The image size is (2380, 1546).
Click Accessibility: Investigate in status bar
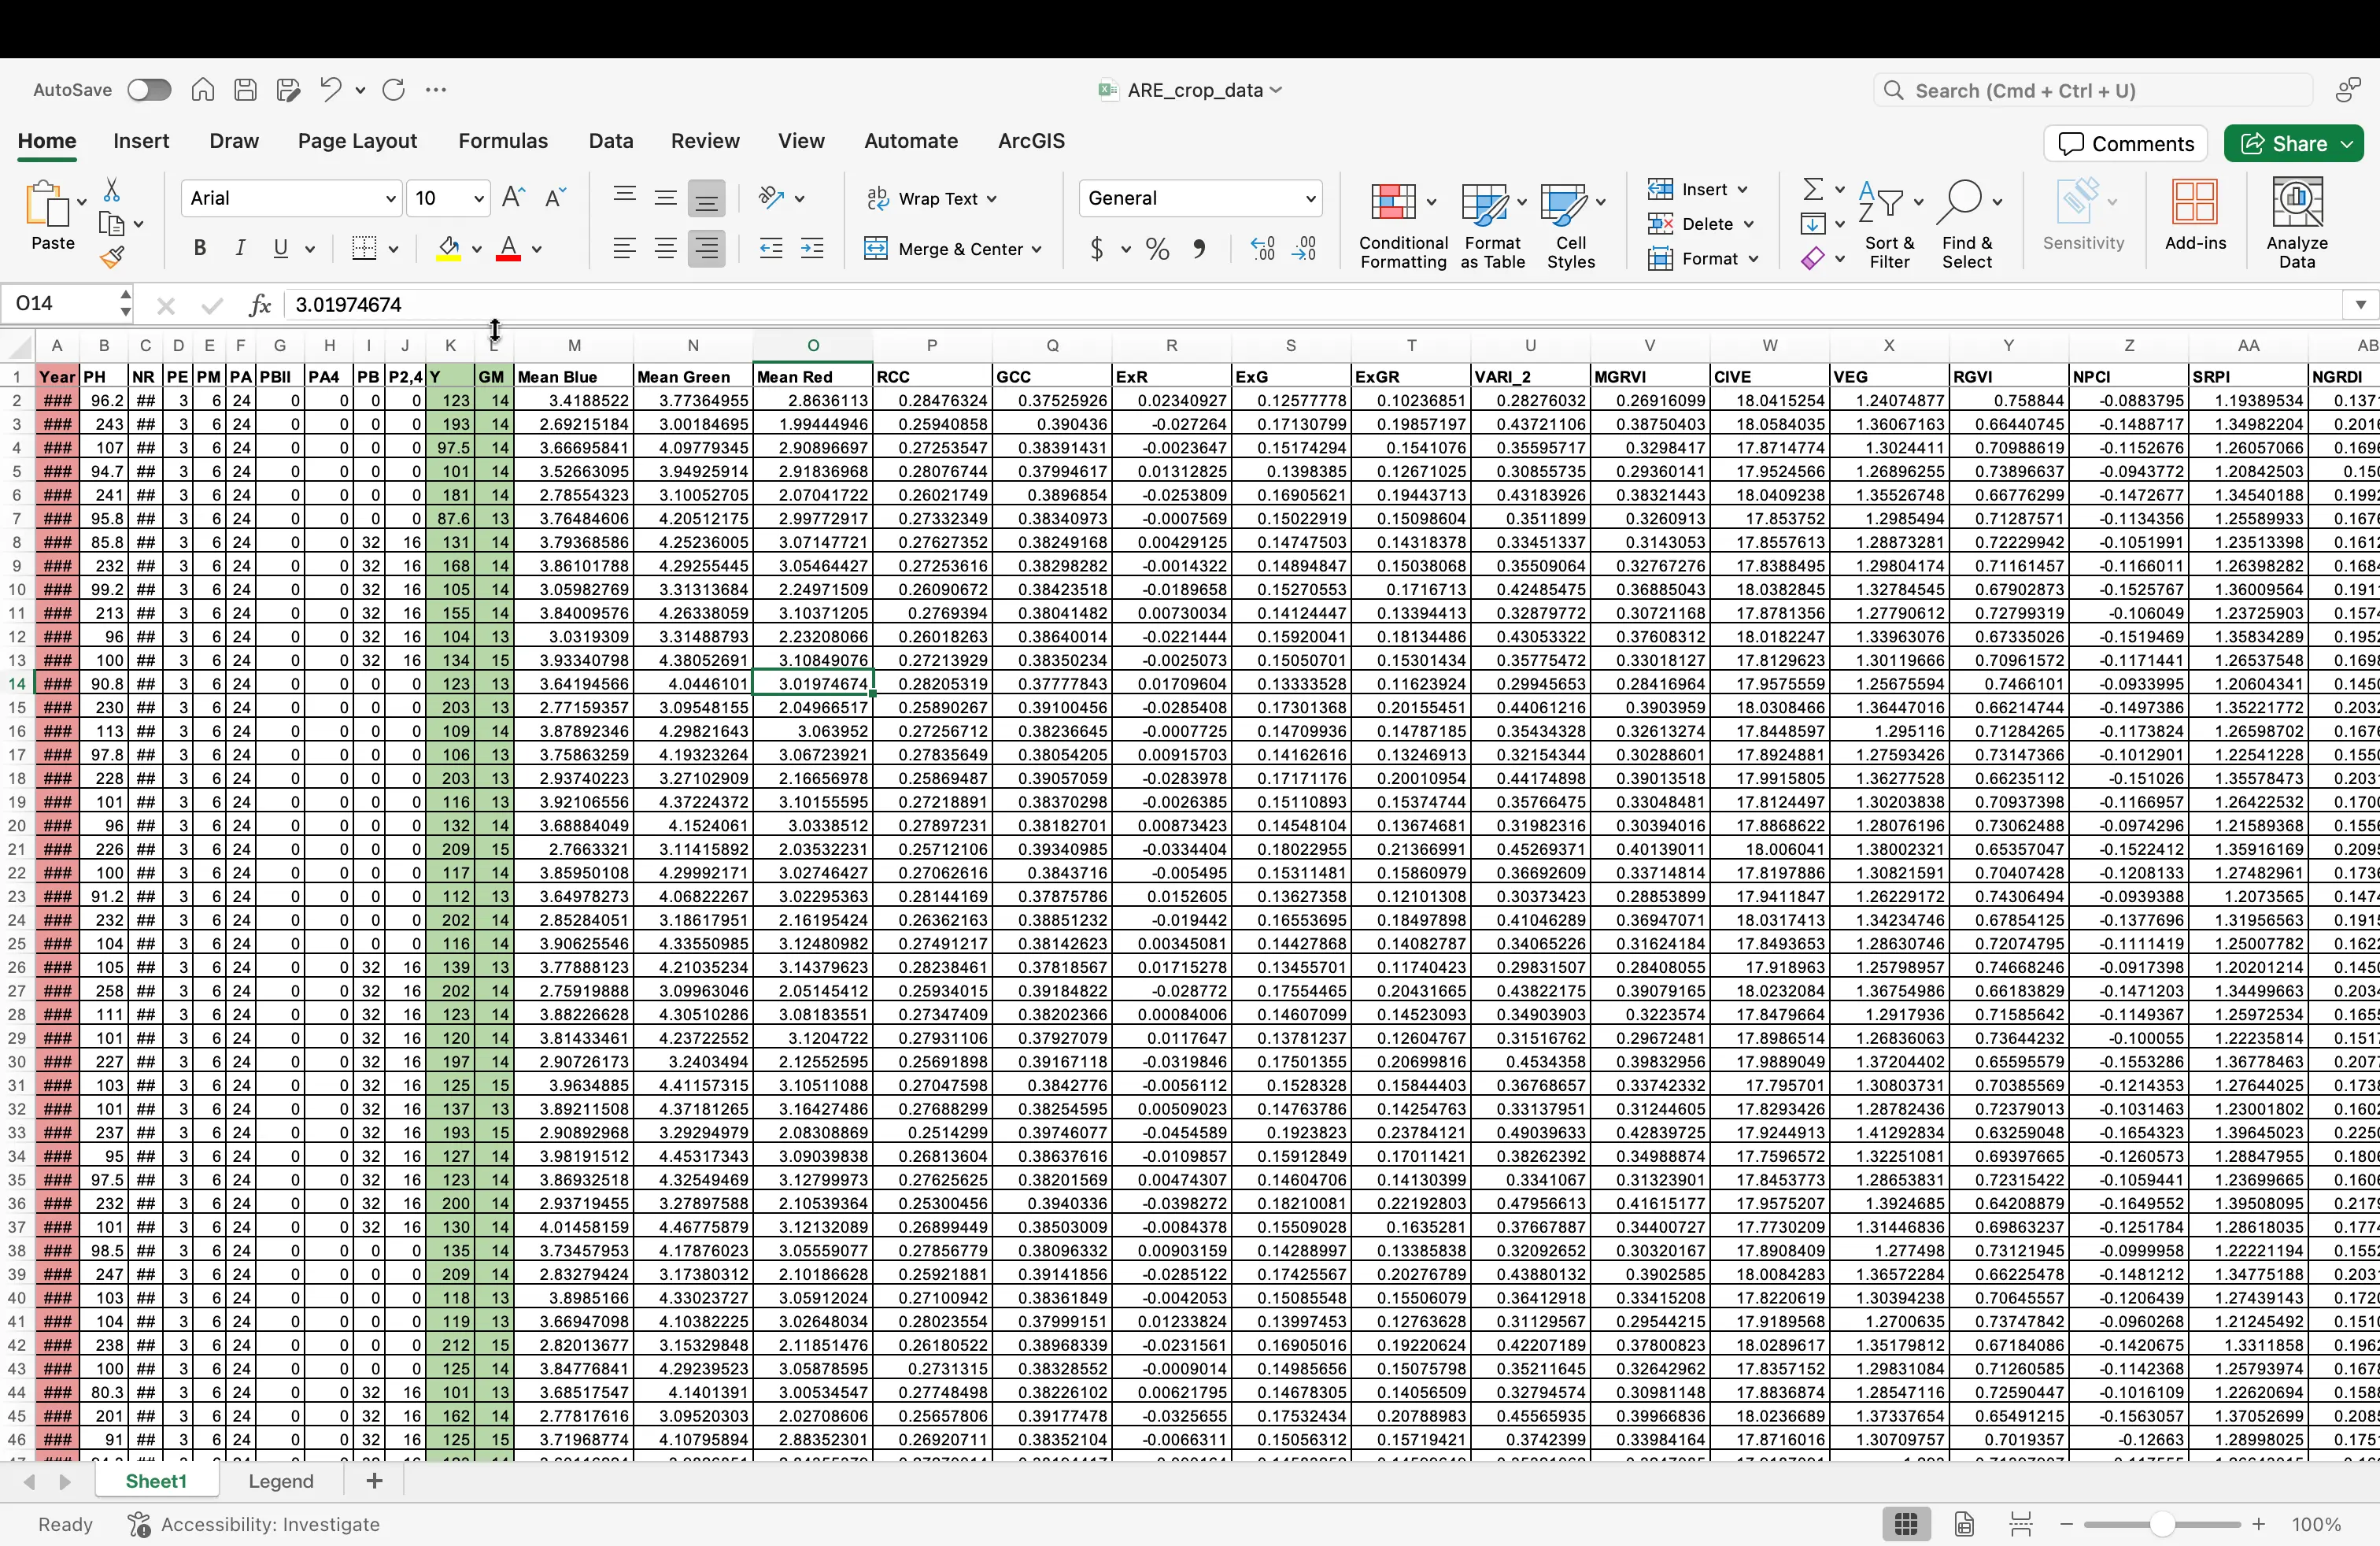(255, 1524)
